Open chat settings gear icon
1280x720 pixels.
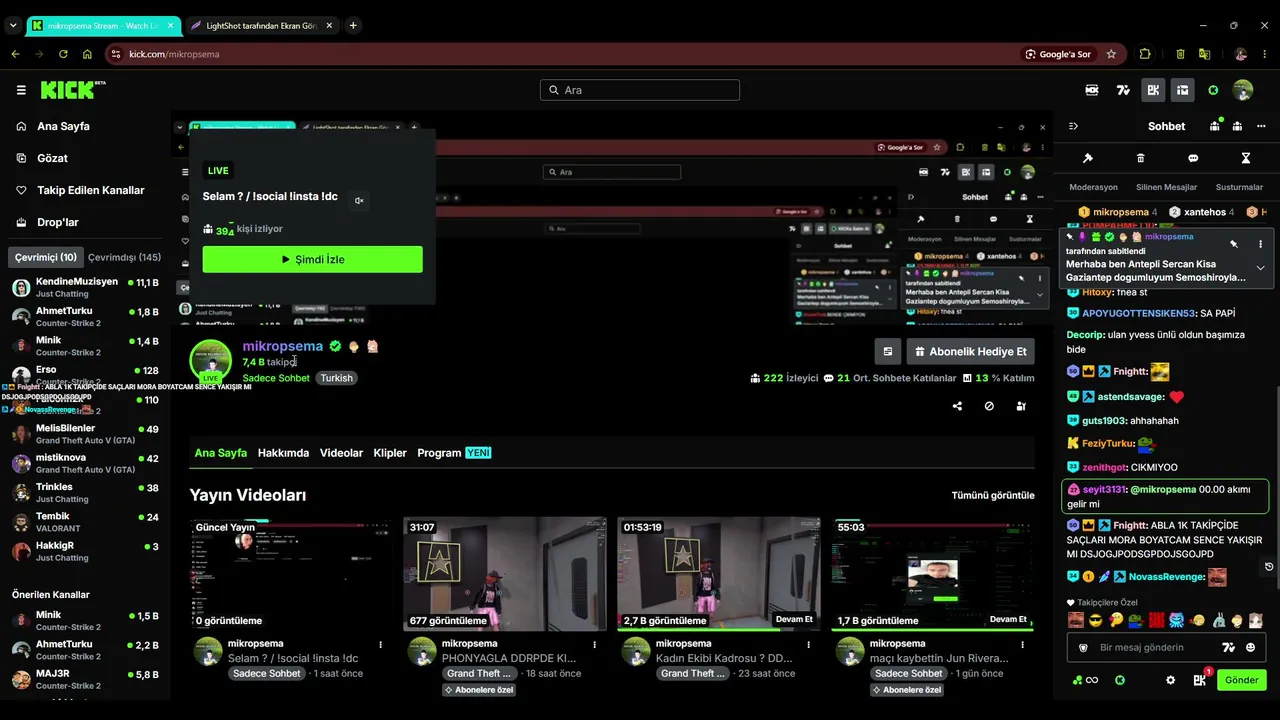click(x=1171, y=680)
